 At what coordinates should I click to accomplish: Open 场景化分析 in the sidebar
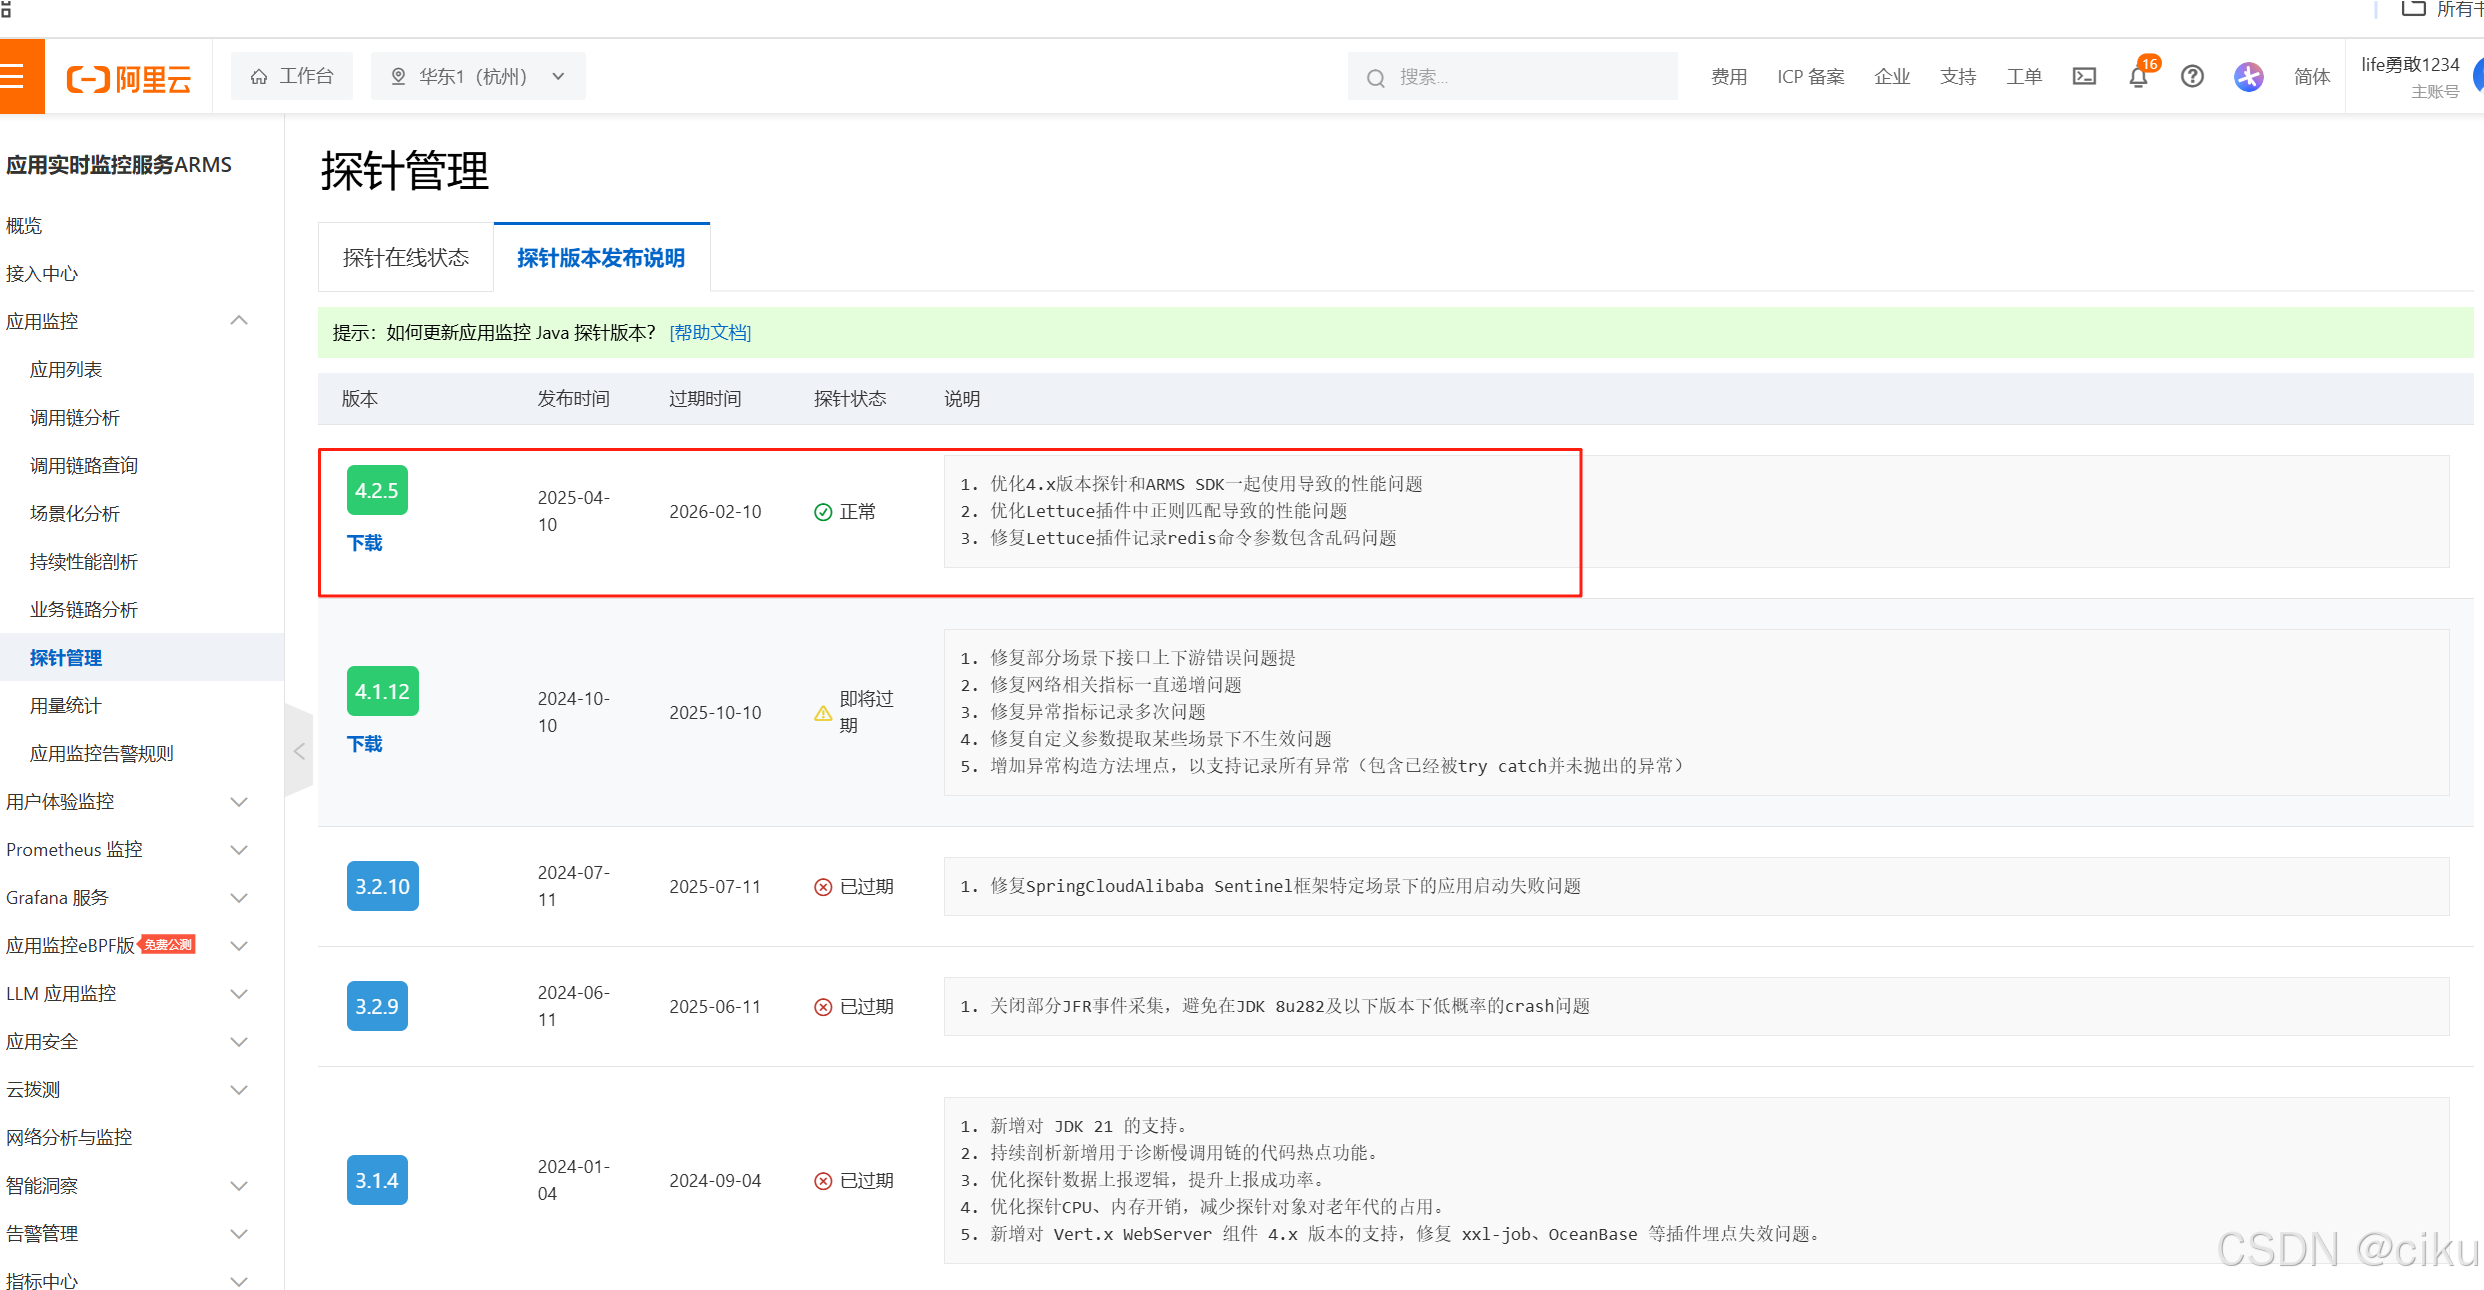(x=75, y=514)
